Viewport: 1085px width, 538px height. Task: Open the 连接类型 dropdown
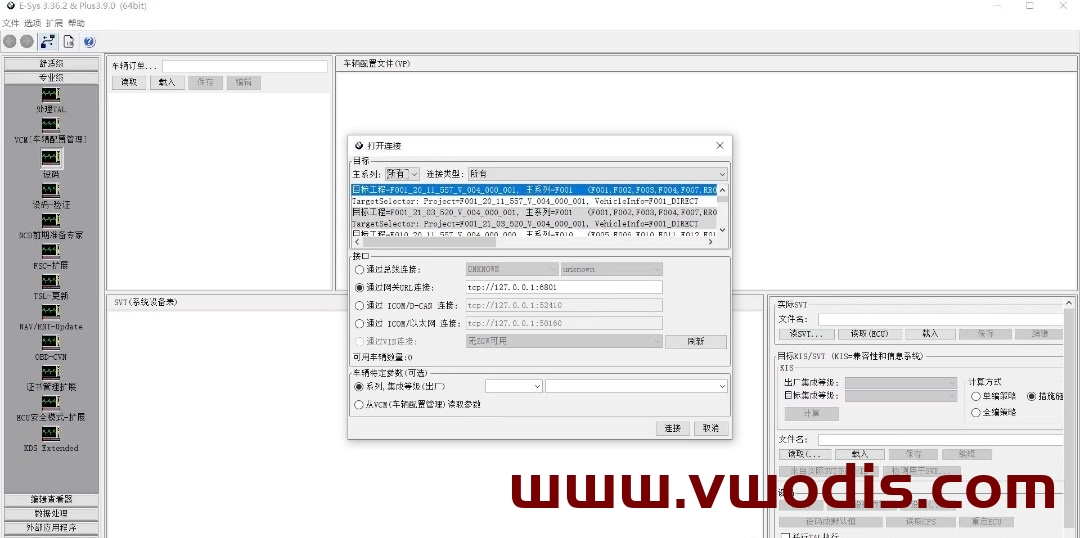598,174
